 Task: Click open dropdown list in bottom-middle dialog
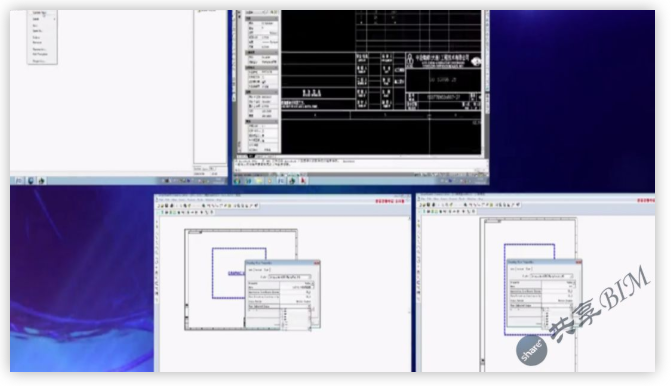[296, 320]
